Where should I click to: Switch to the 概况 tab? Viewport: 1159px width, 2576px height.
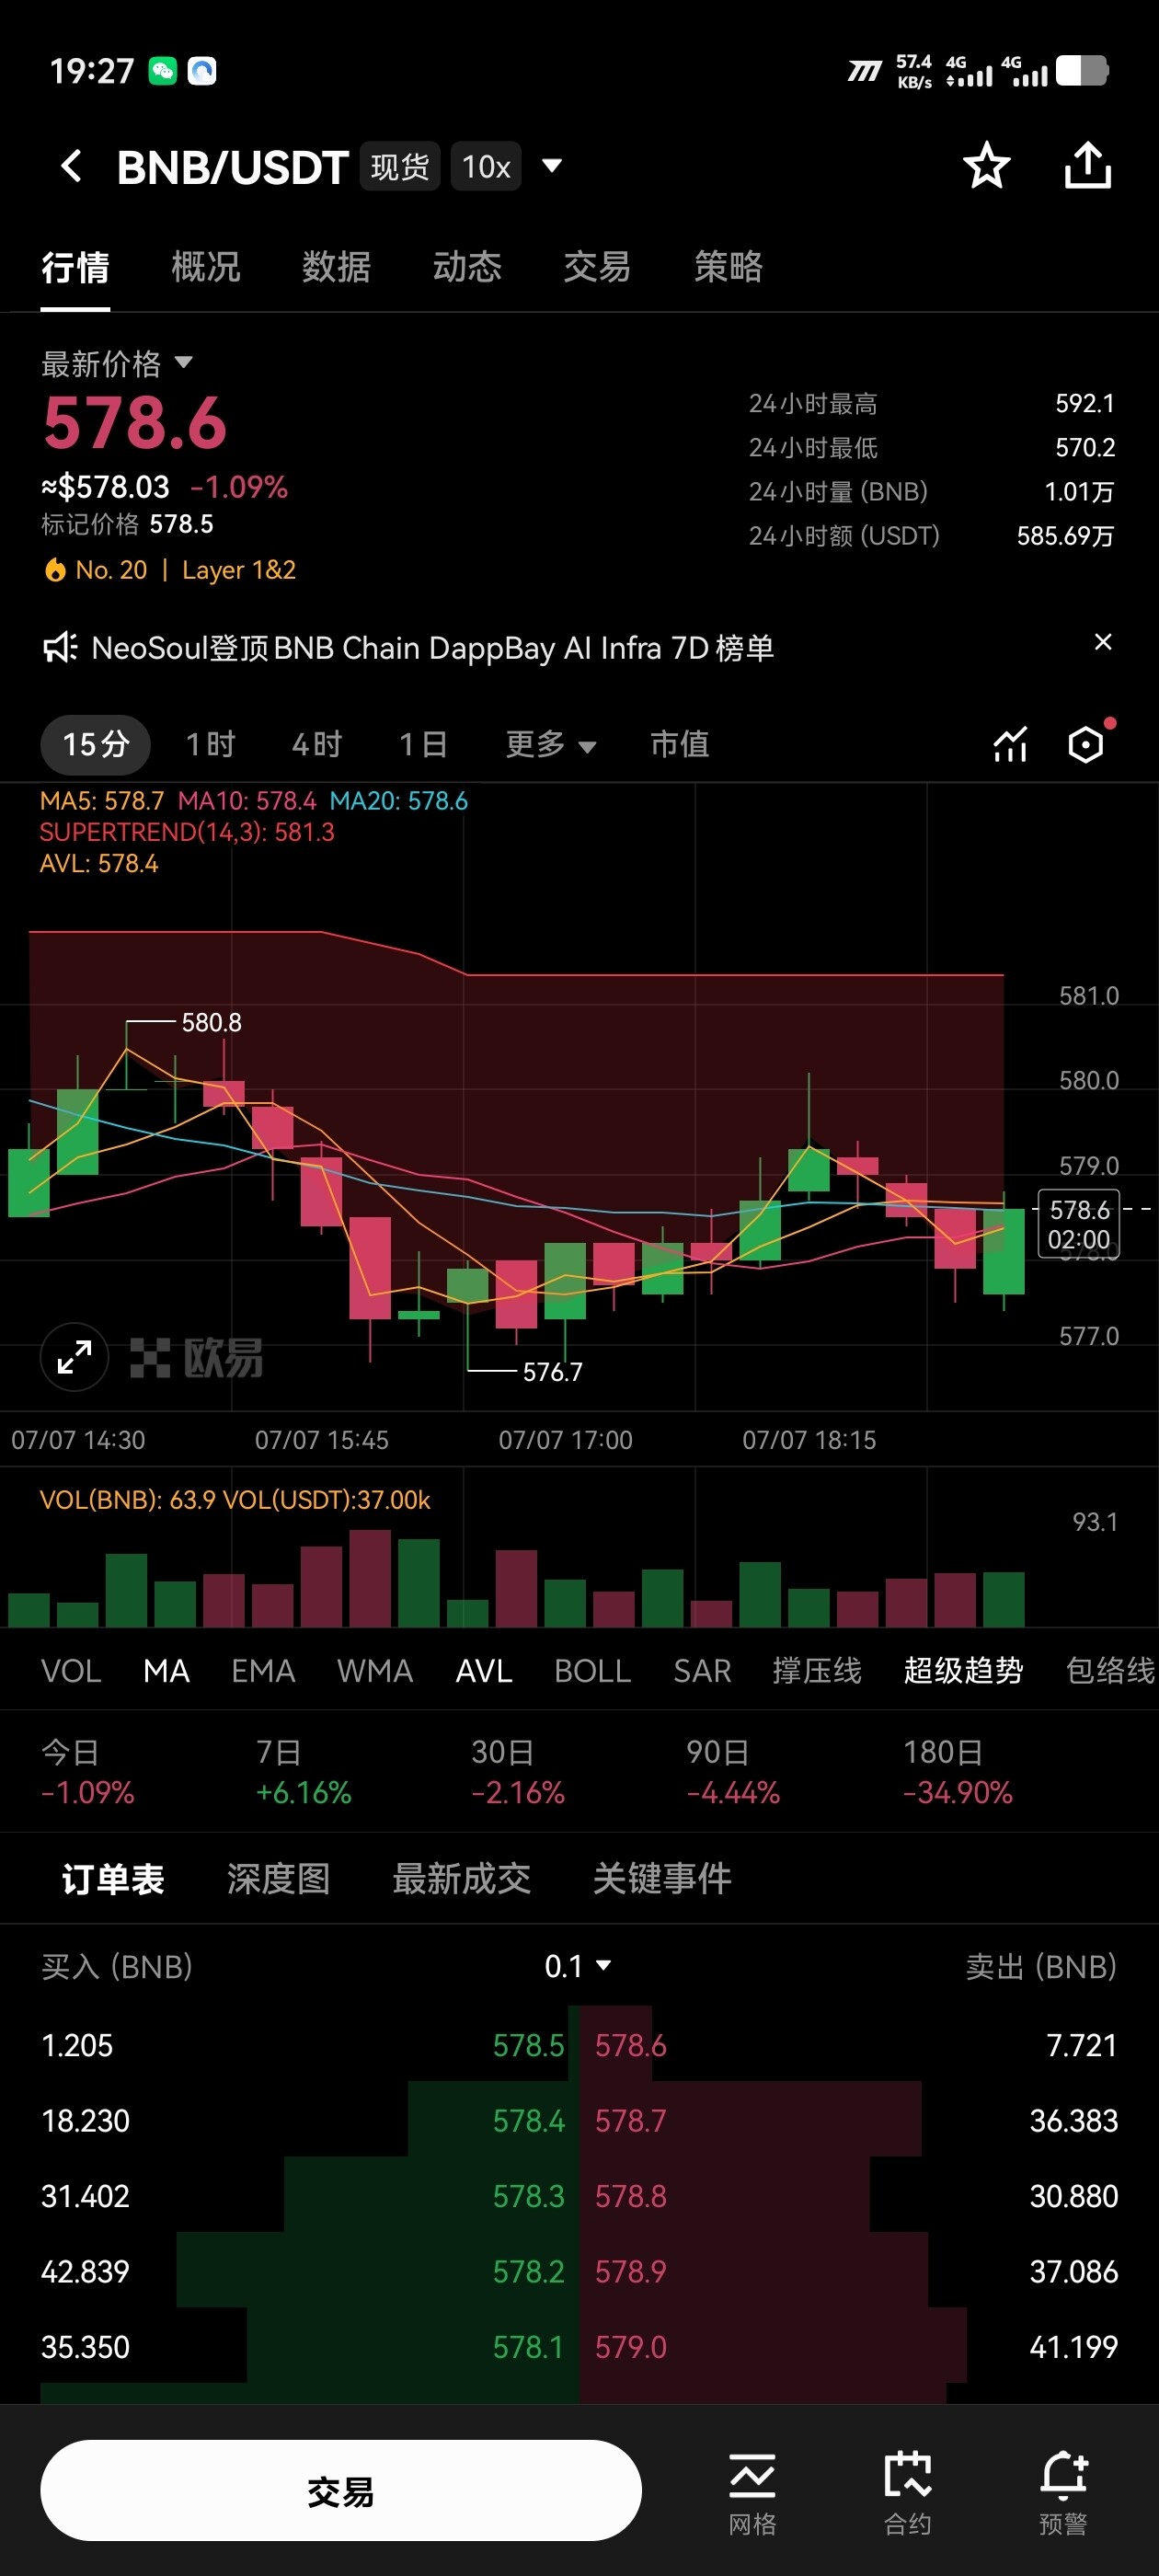click(206, 267)
